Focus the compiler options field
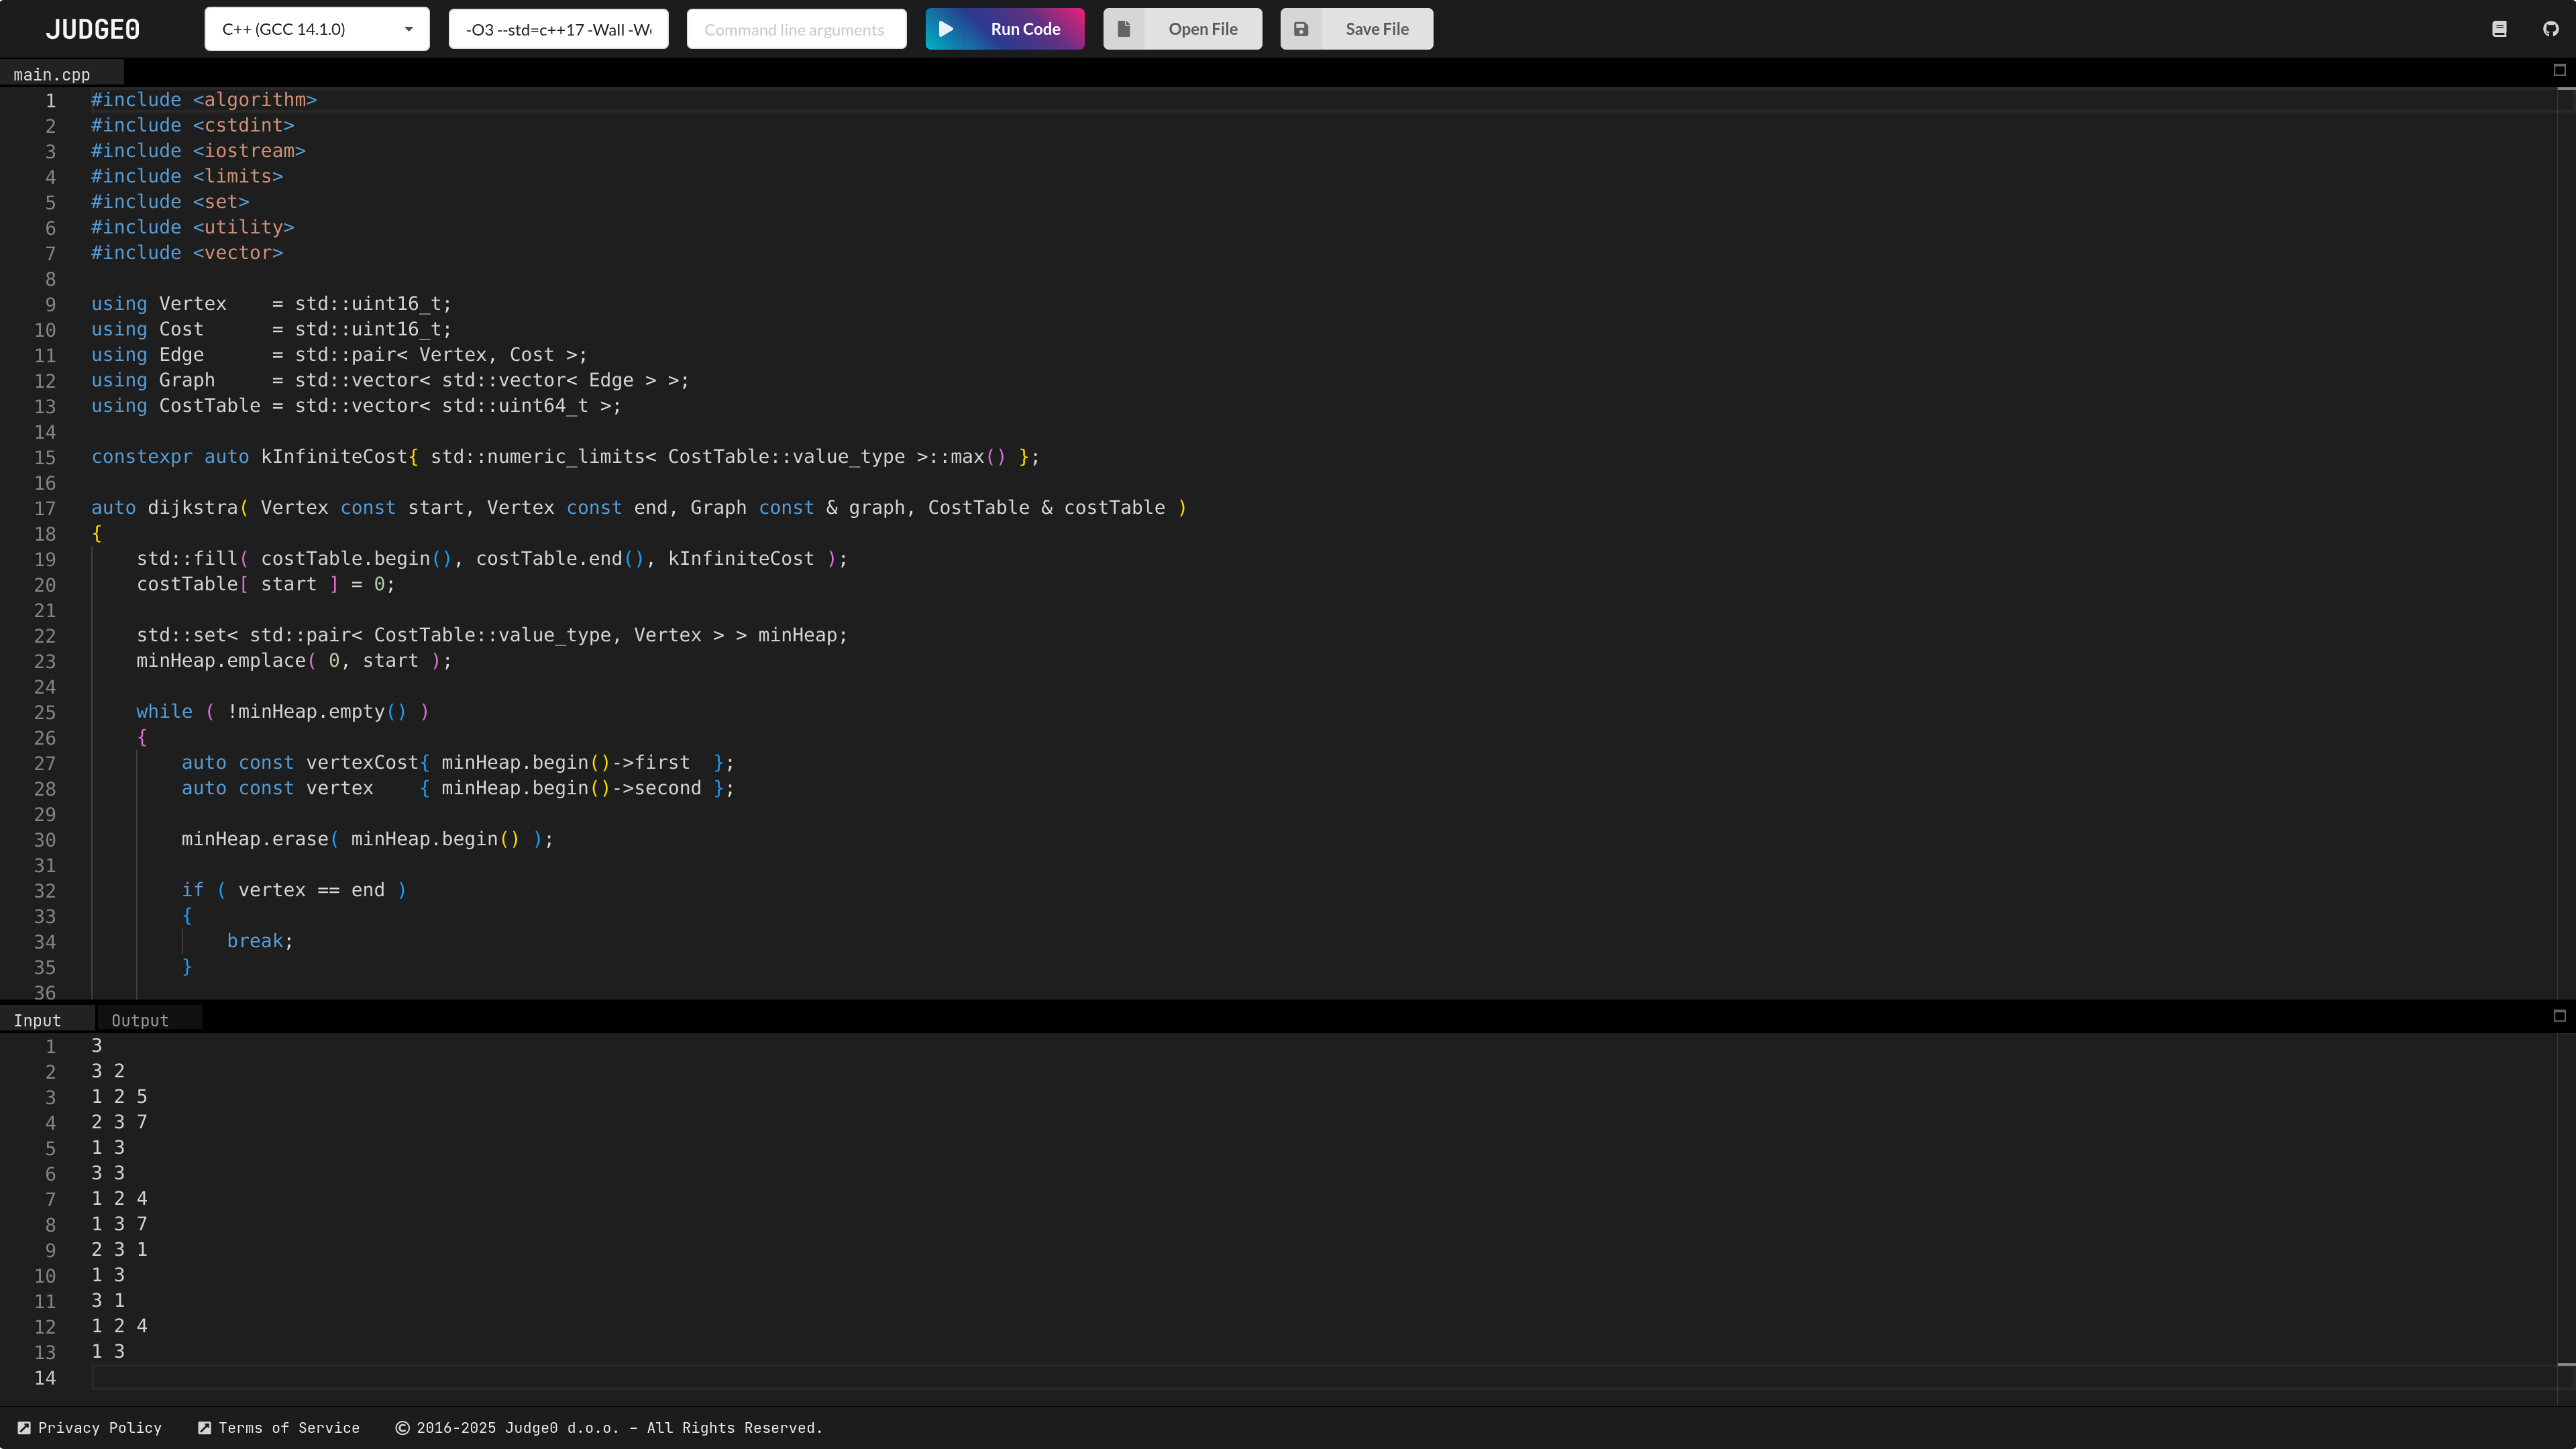 click(558, 29)
